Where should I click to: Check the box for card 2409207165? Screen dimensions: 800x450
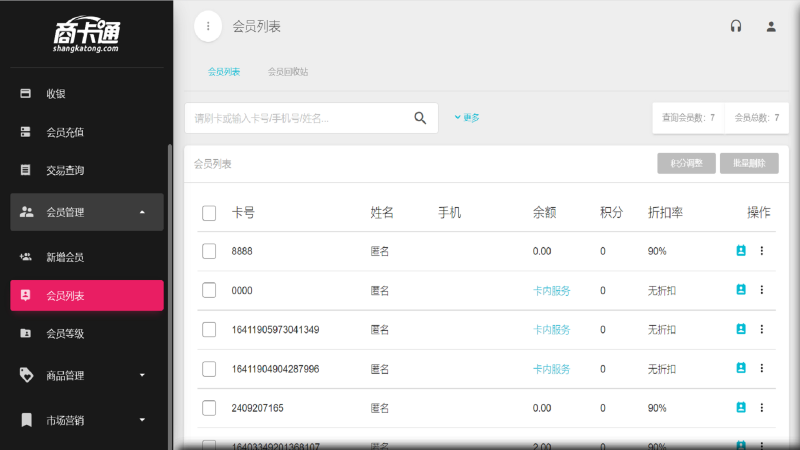point(209,408)
